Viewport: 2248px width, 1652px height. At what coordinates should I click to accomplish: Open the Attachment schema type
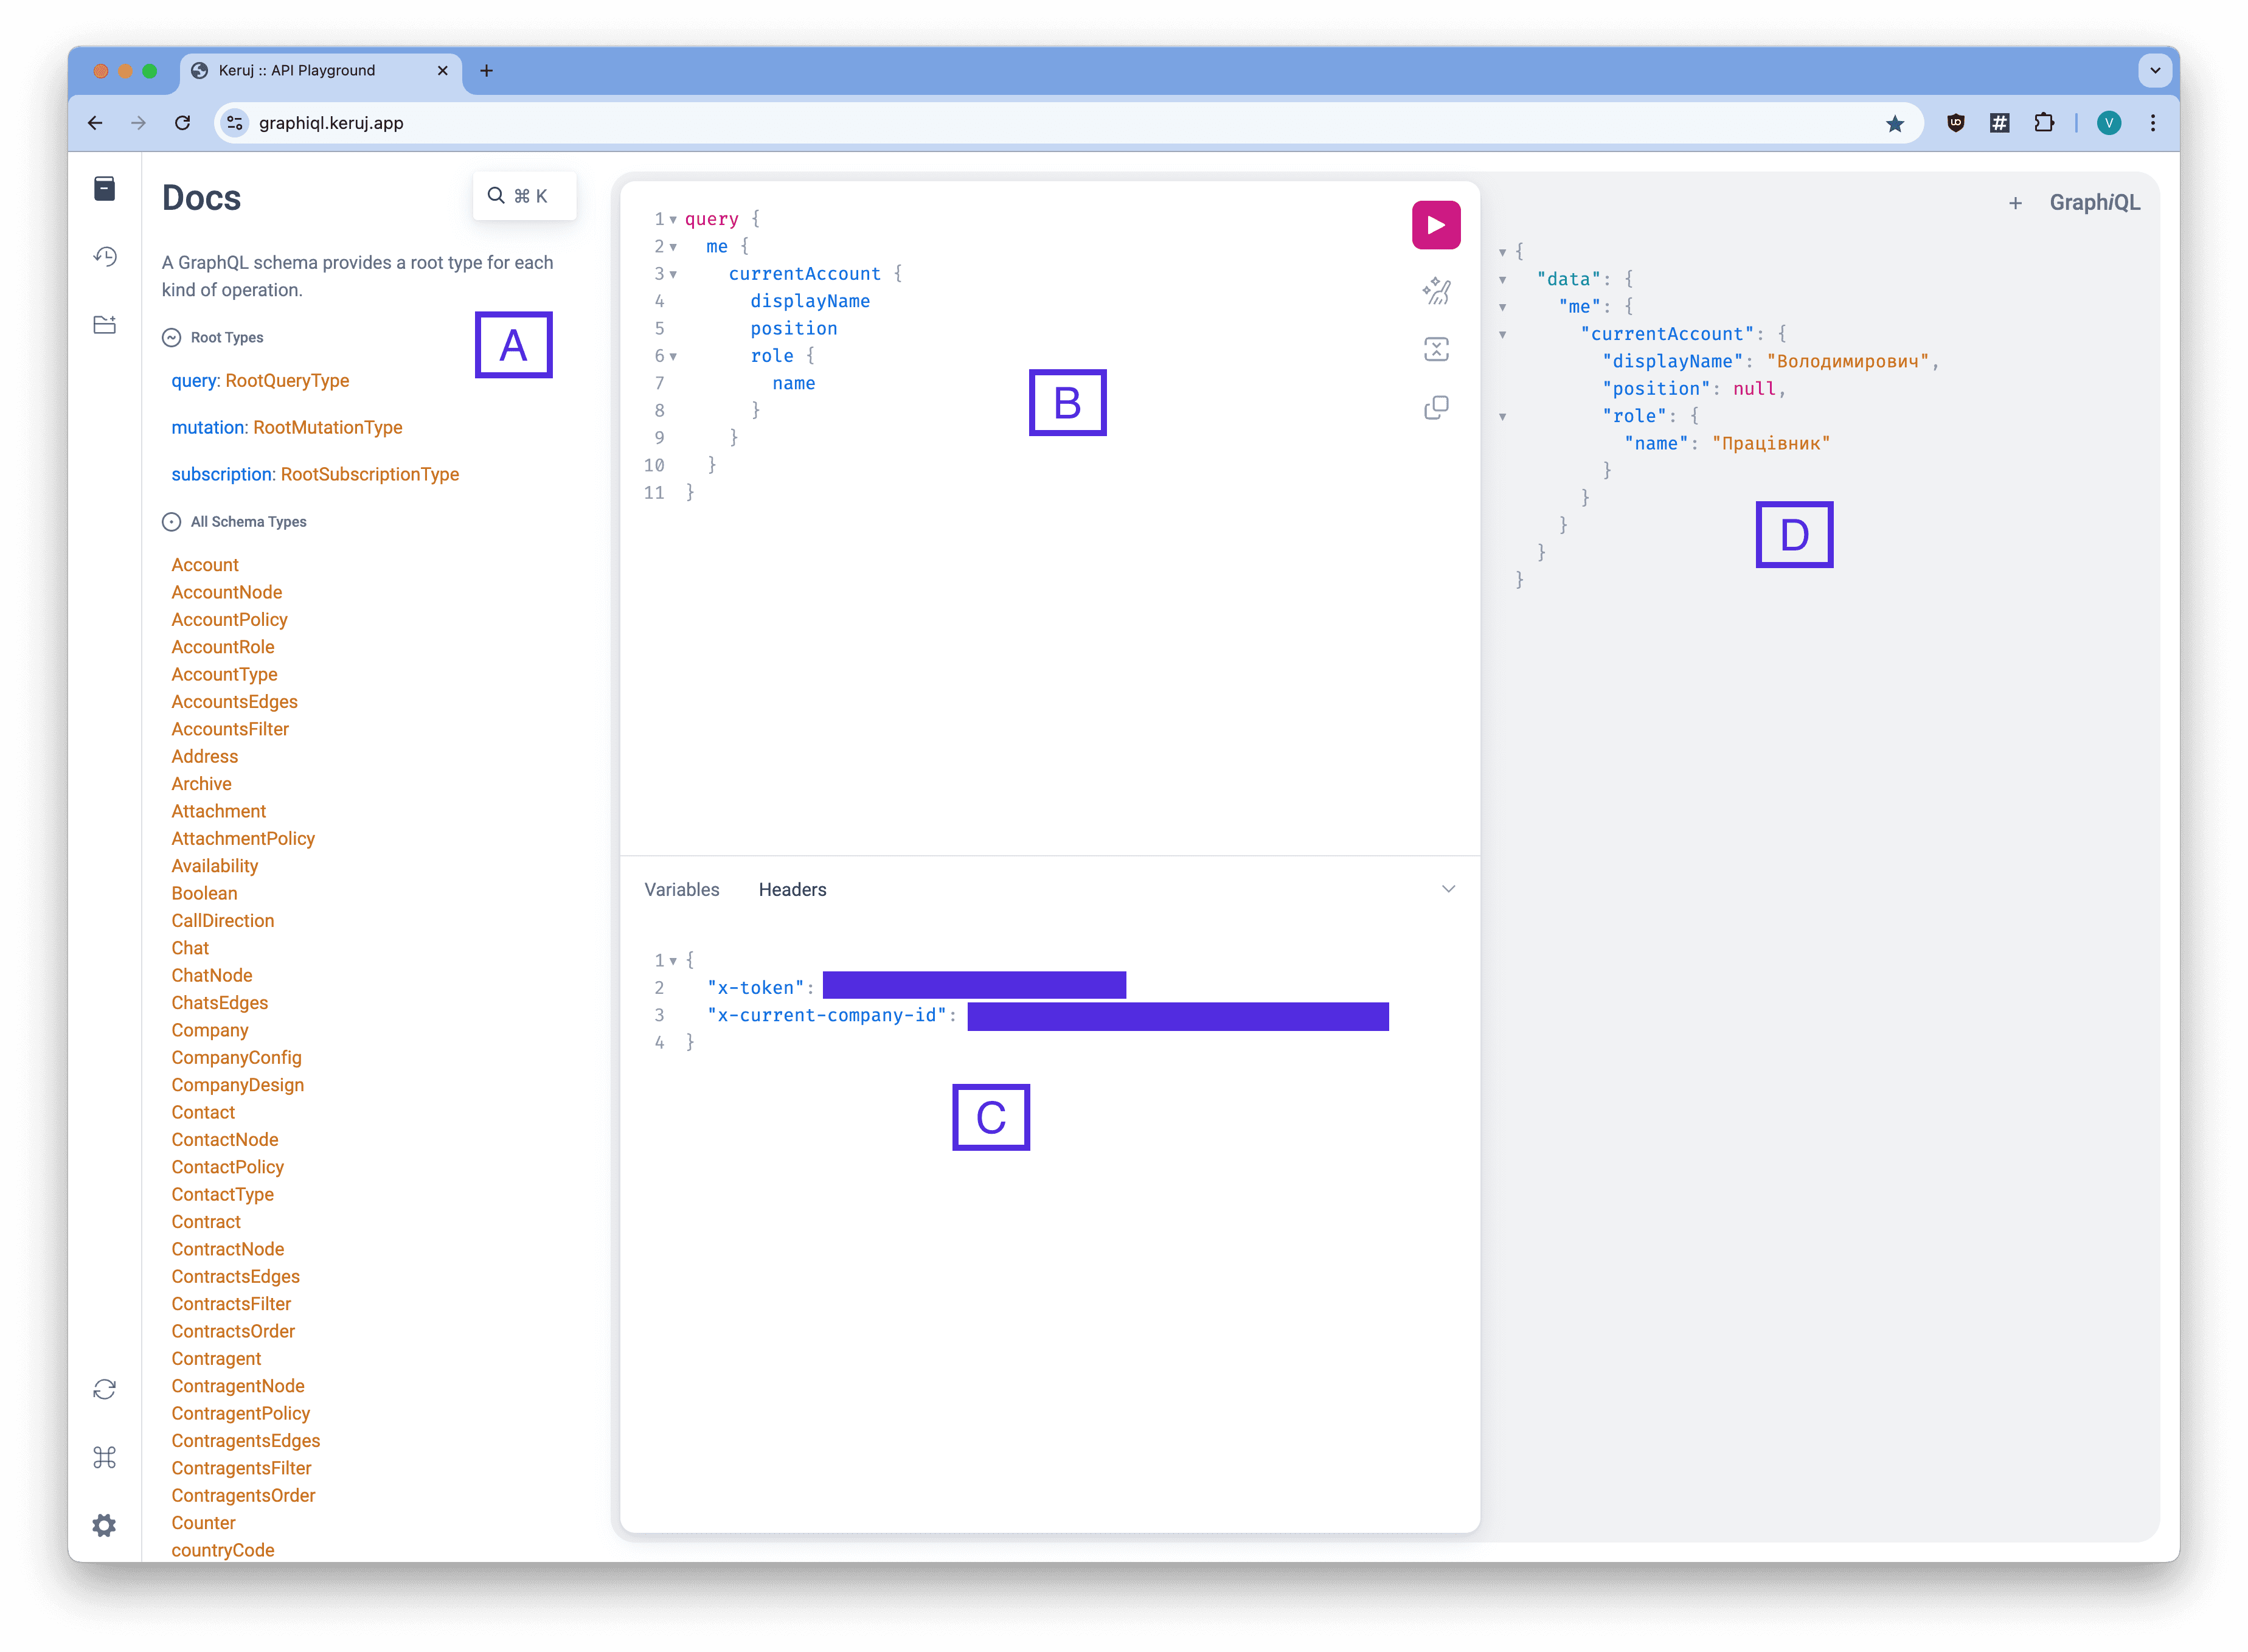[x=218, y=811]
